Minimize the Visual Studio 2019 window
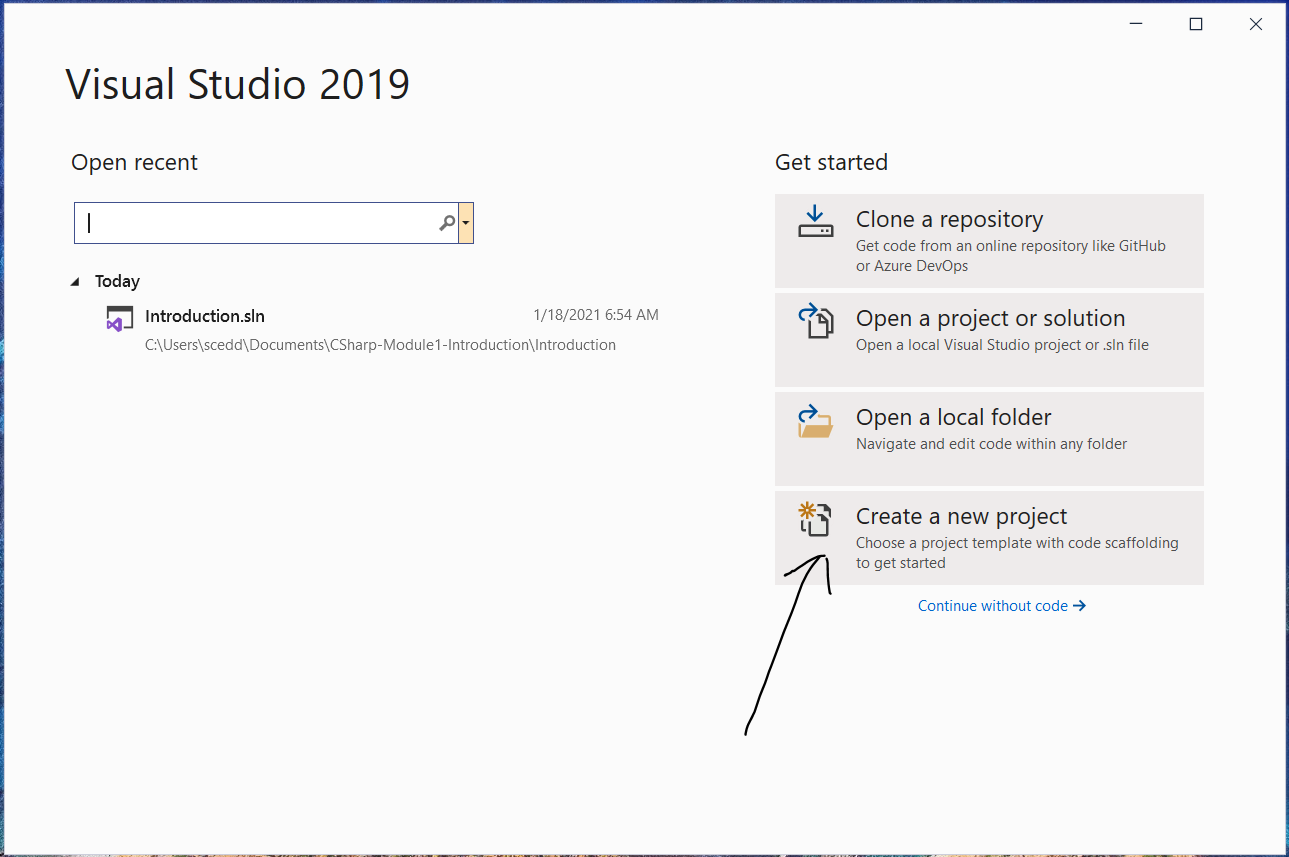 click(x=1135, y=24)
